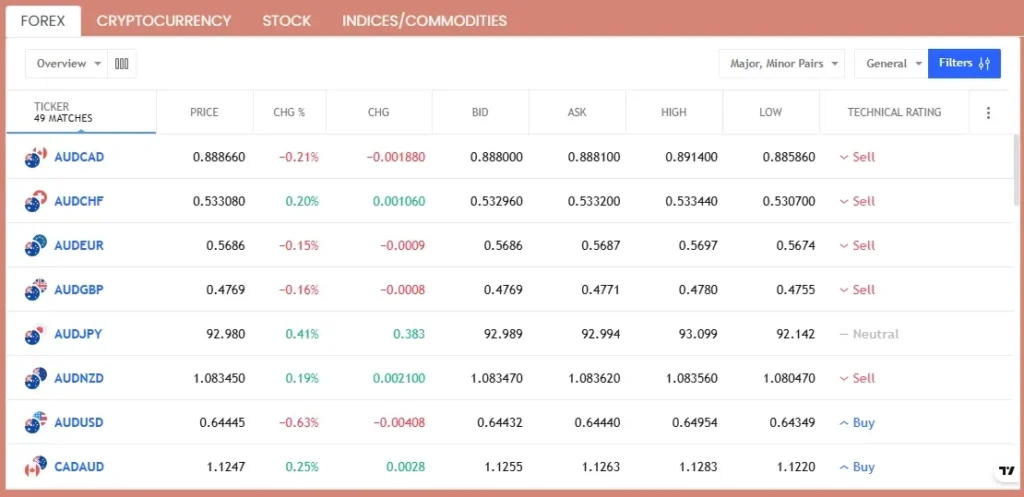The image size is (1024, 497).
Task: Switch to the CRYPTOCURRENCY tab
Action: (x=164, y=20)
